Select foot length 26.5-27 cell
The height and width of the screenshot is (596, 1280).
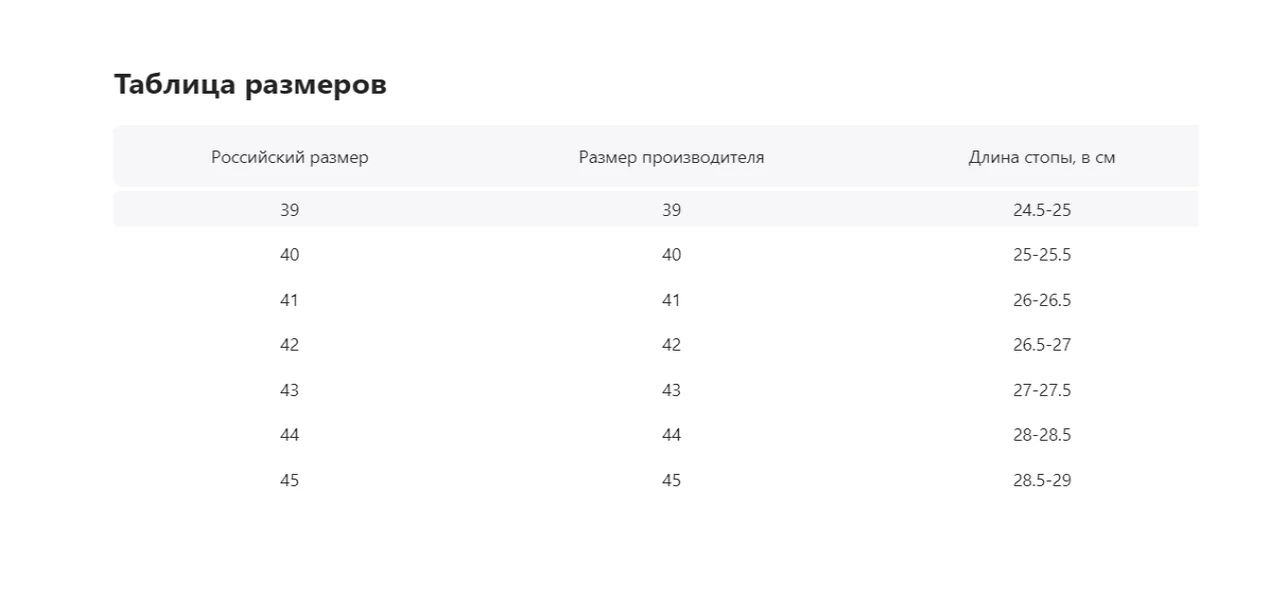pyautogui.click(x=1042, y=345)
